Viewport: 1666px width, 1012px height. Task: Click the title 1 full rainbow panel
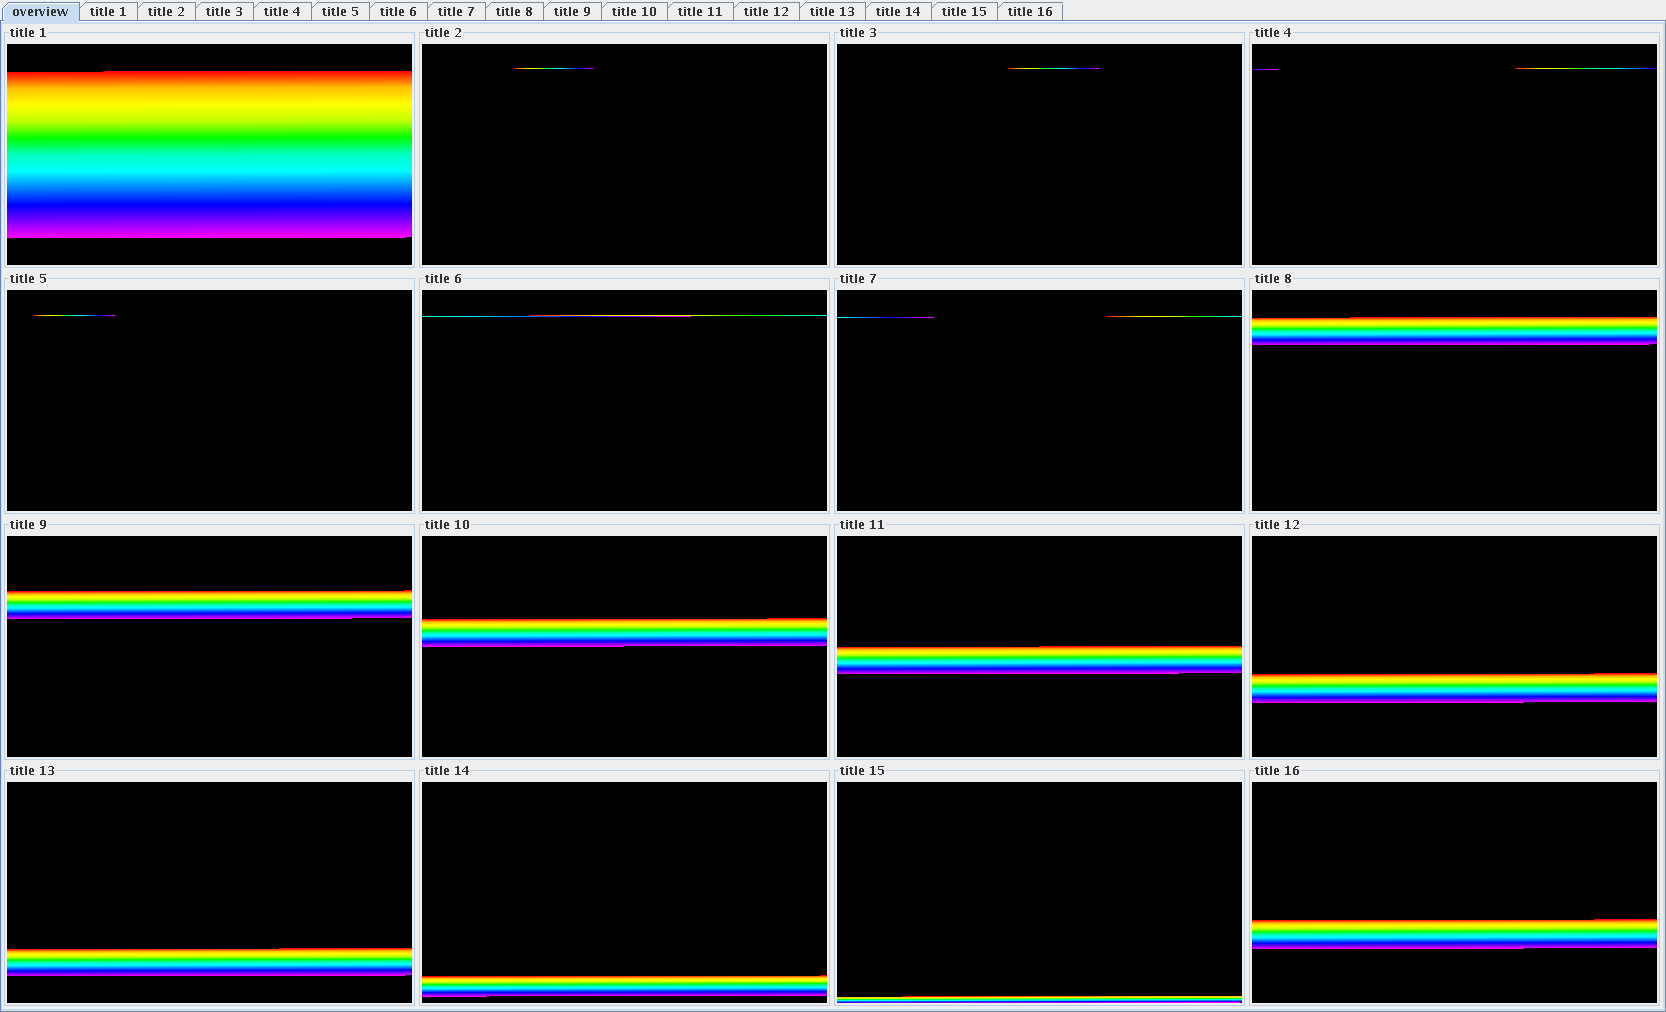click(209, 154)
